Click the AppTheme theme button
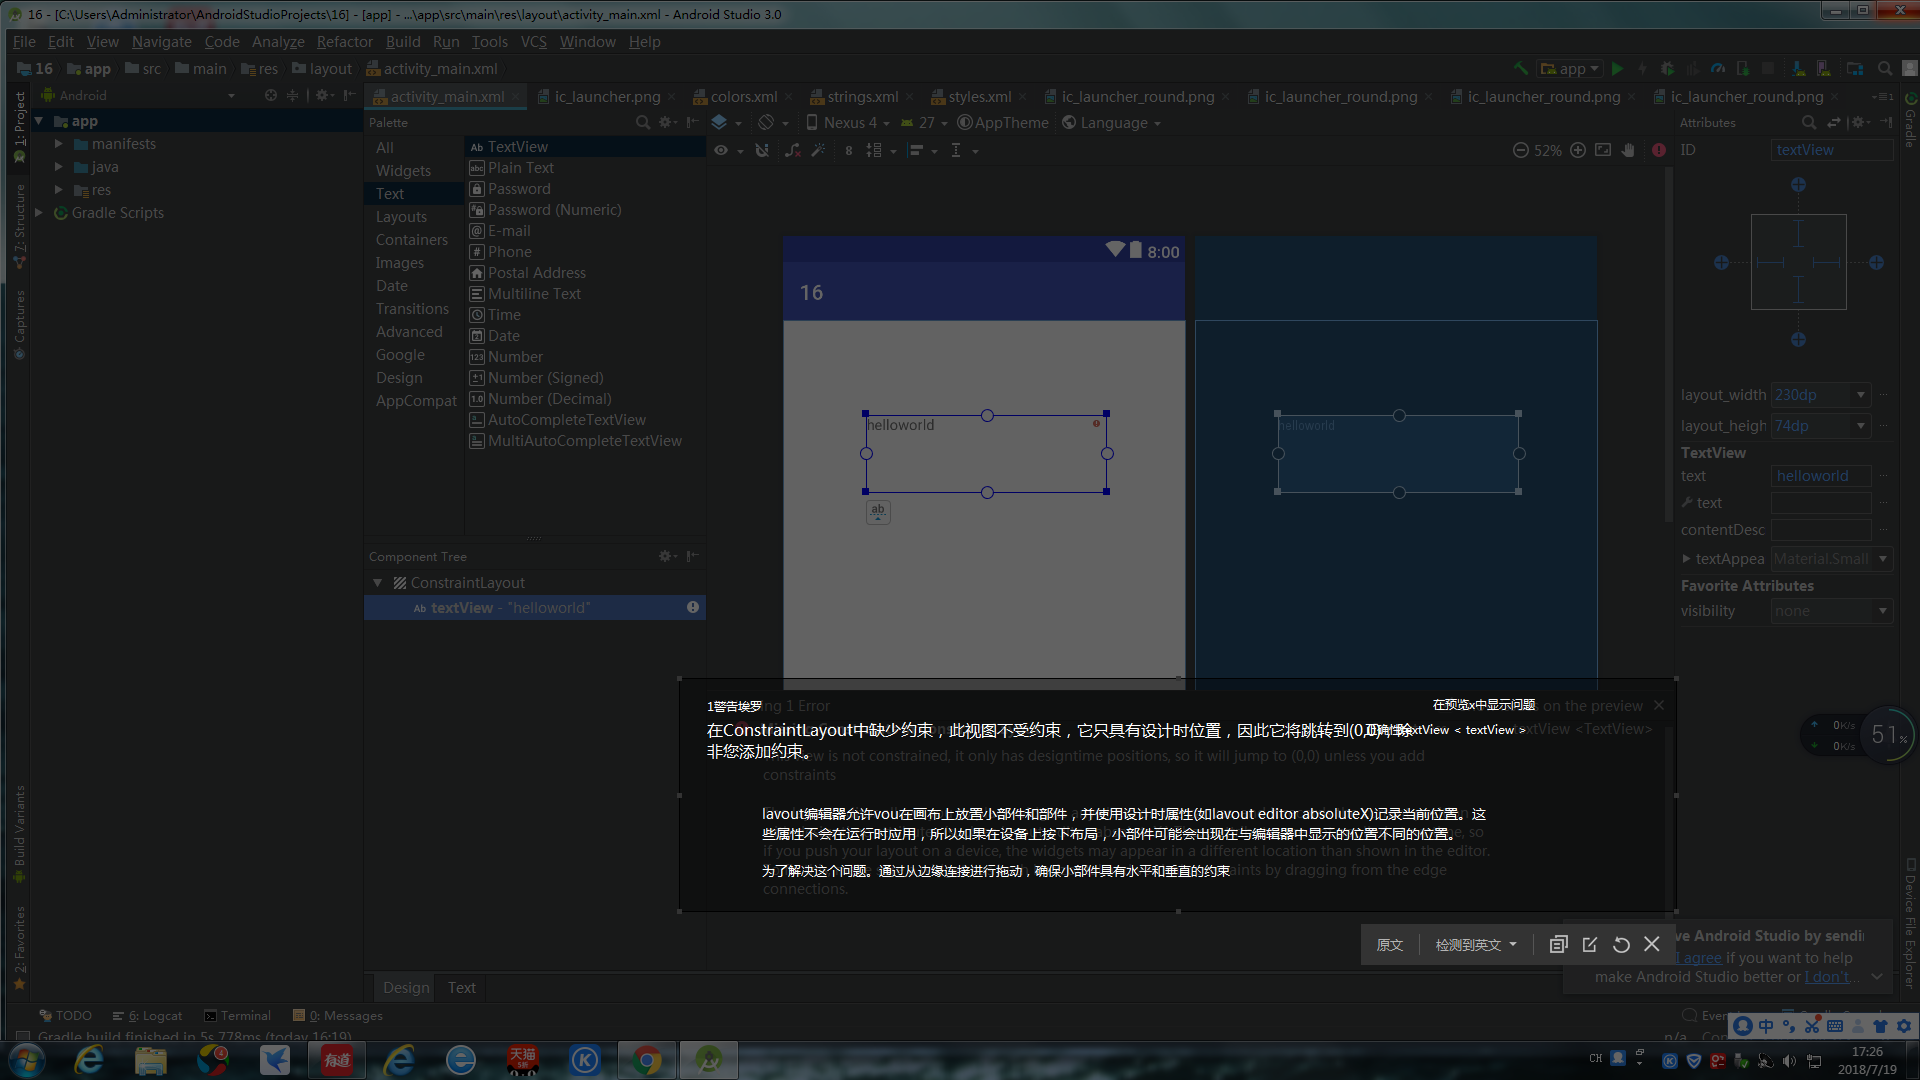 [x=1003, y=123]
